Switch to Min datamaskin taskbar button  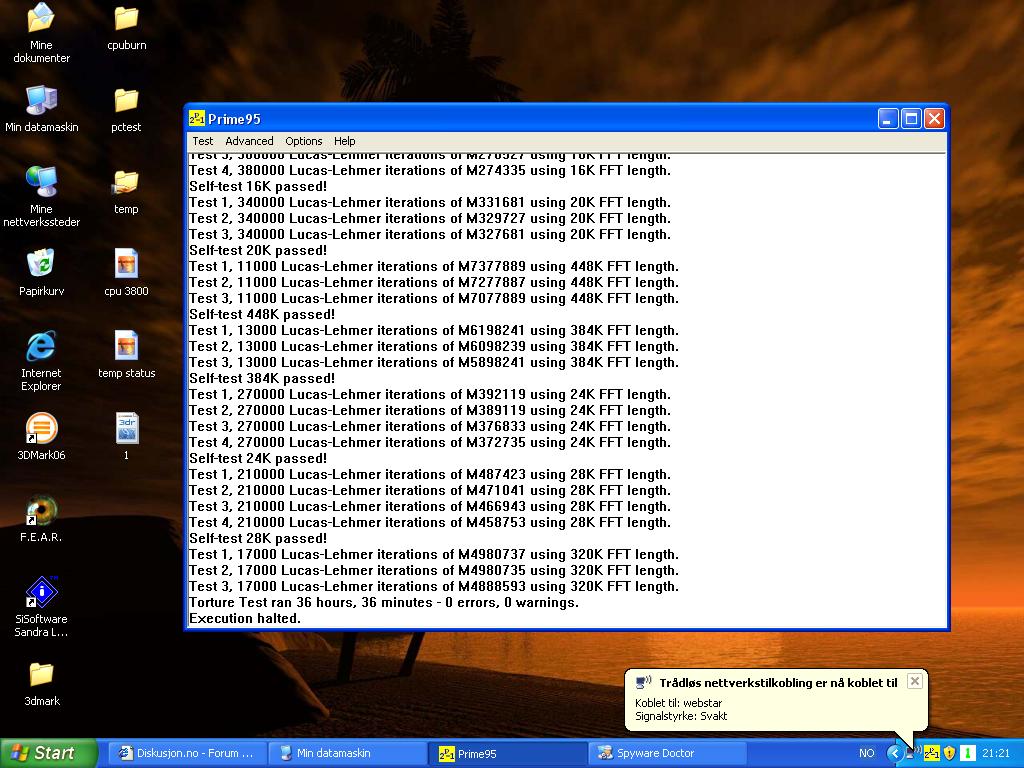[347, 753]
